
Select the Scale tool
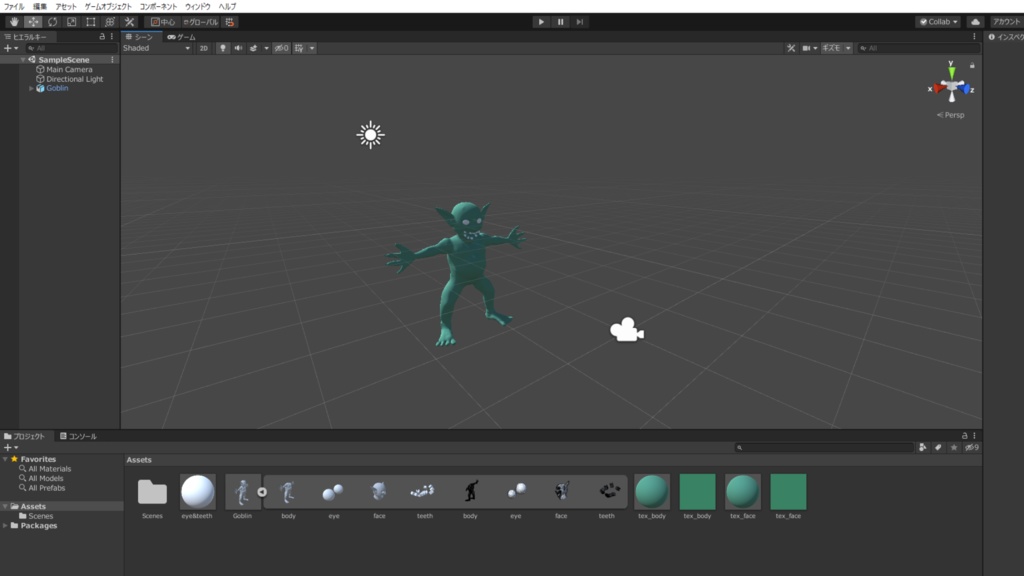[71, 22]
